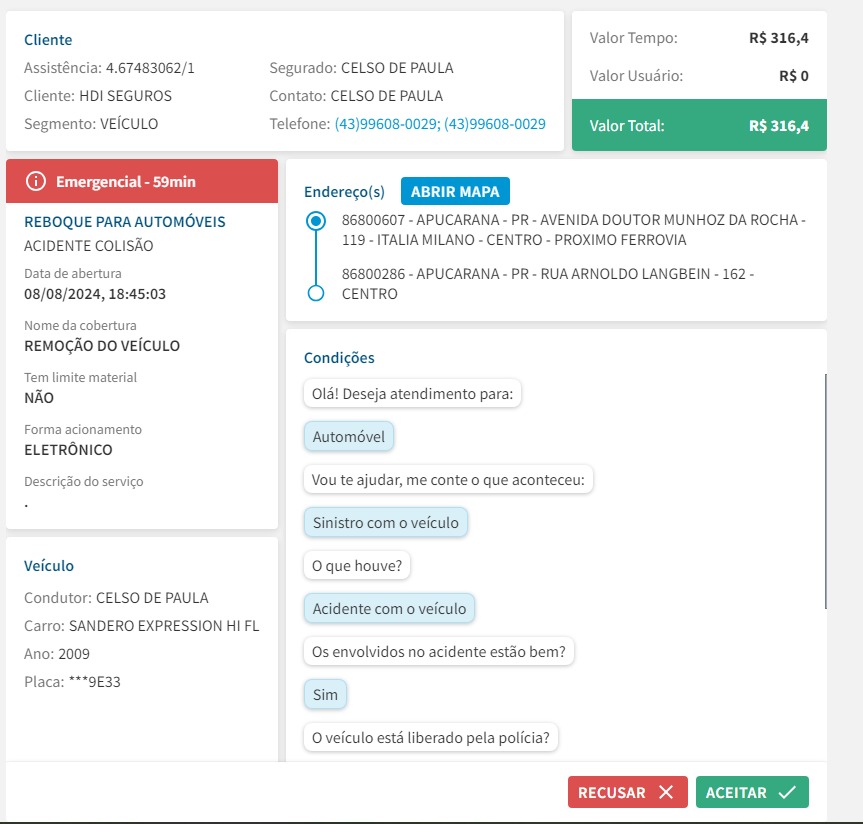Screen dimensions: 863x824
Task: Select the Acidente com o veículo reply
Action: [x=389, y=608]
